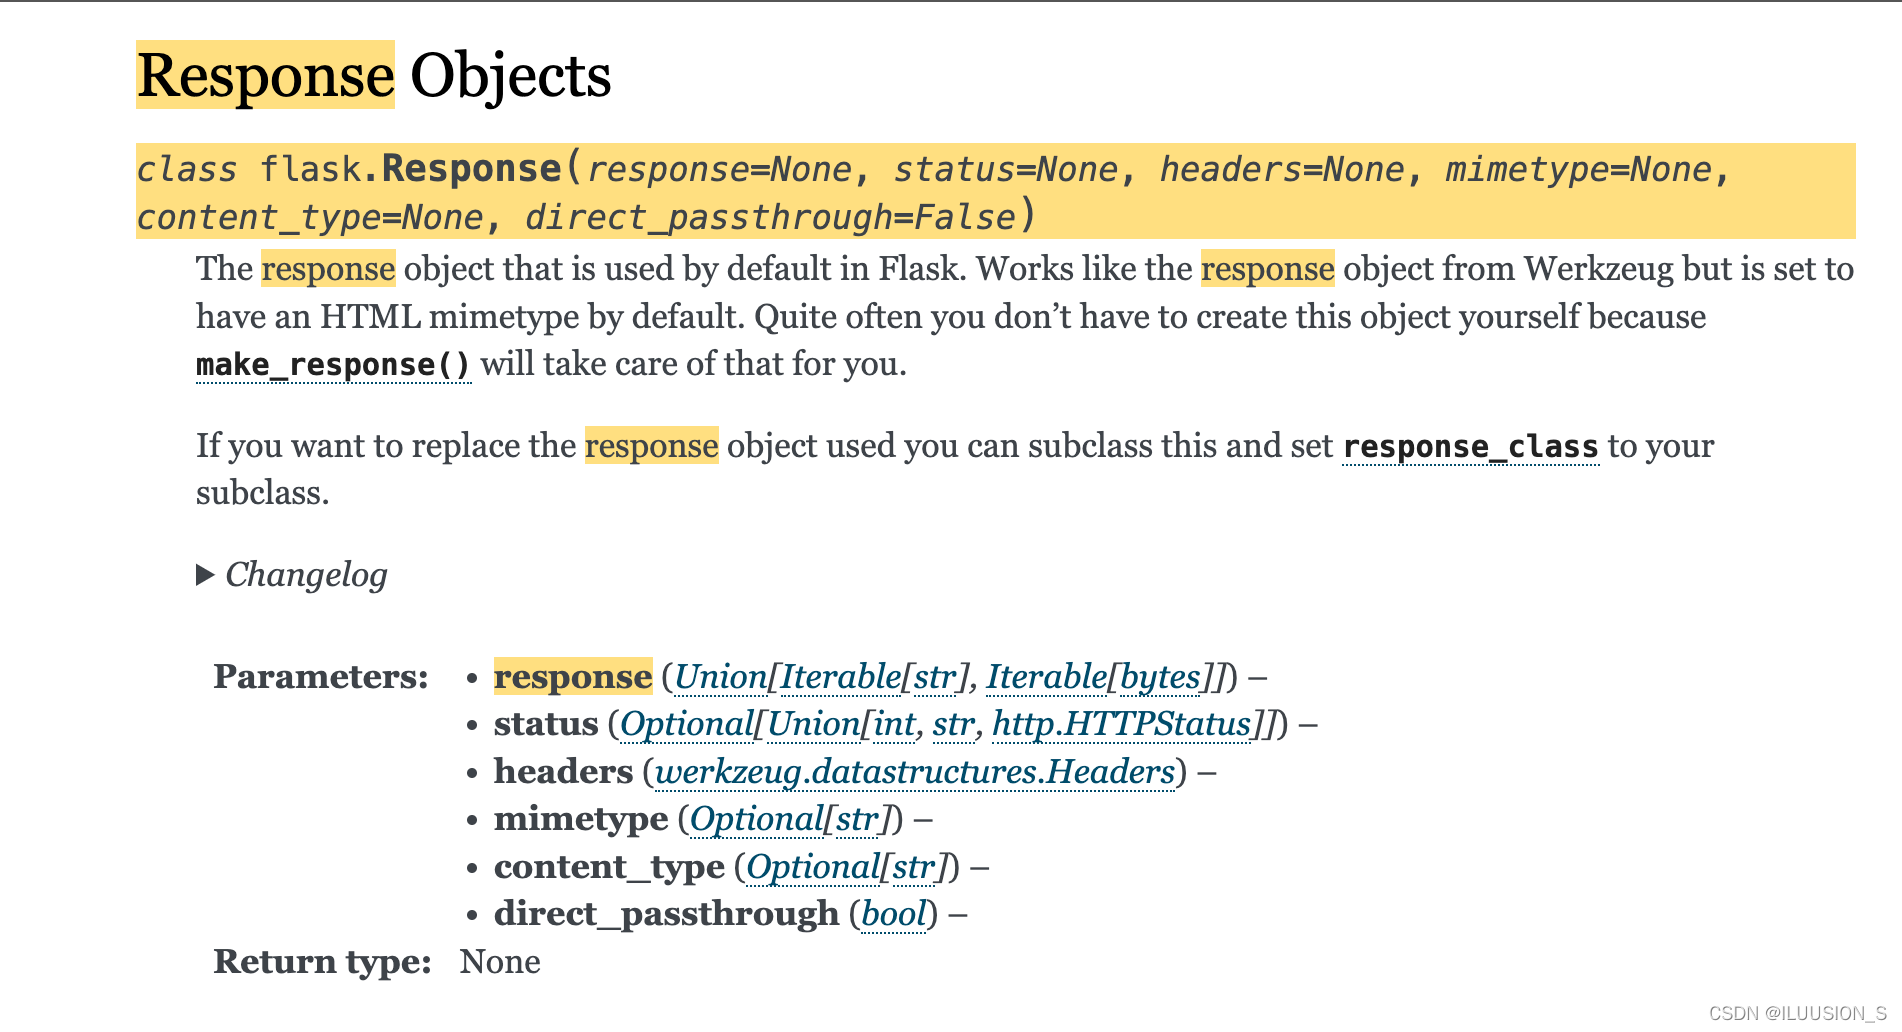
Task: Click the Return type: label
Action: tap(322, 962)
